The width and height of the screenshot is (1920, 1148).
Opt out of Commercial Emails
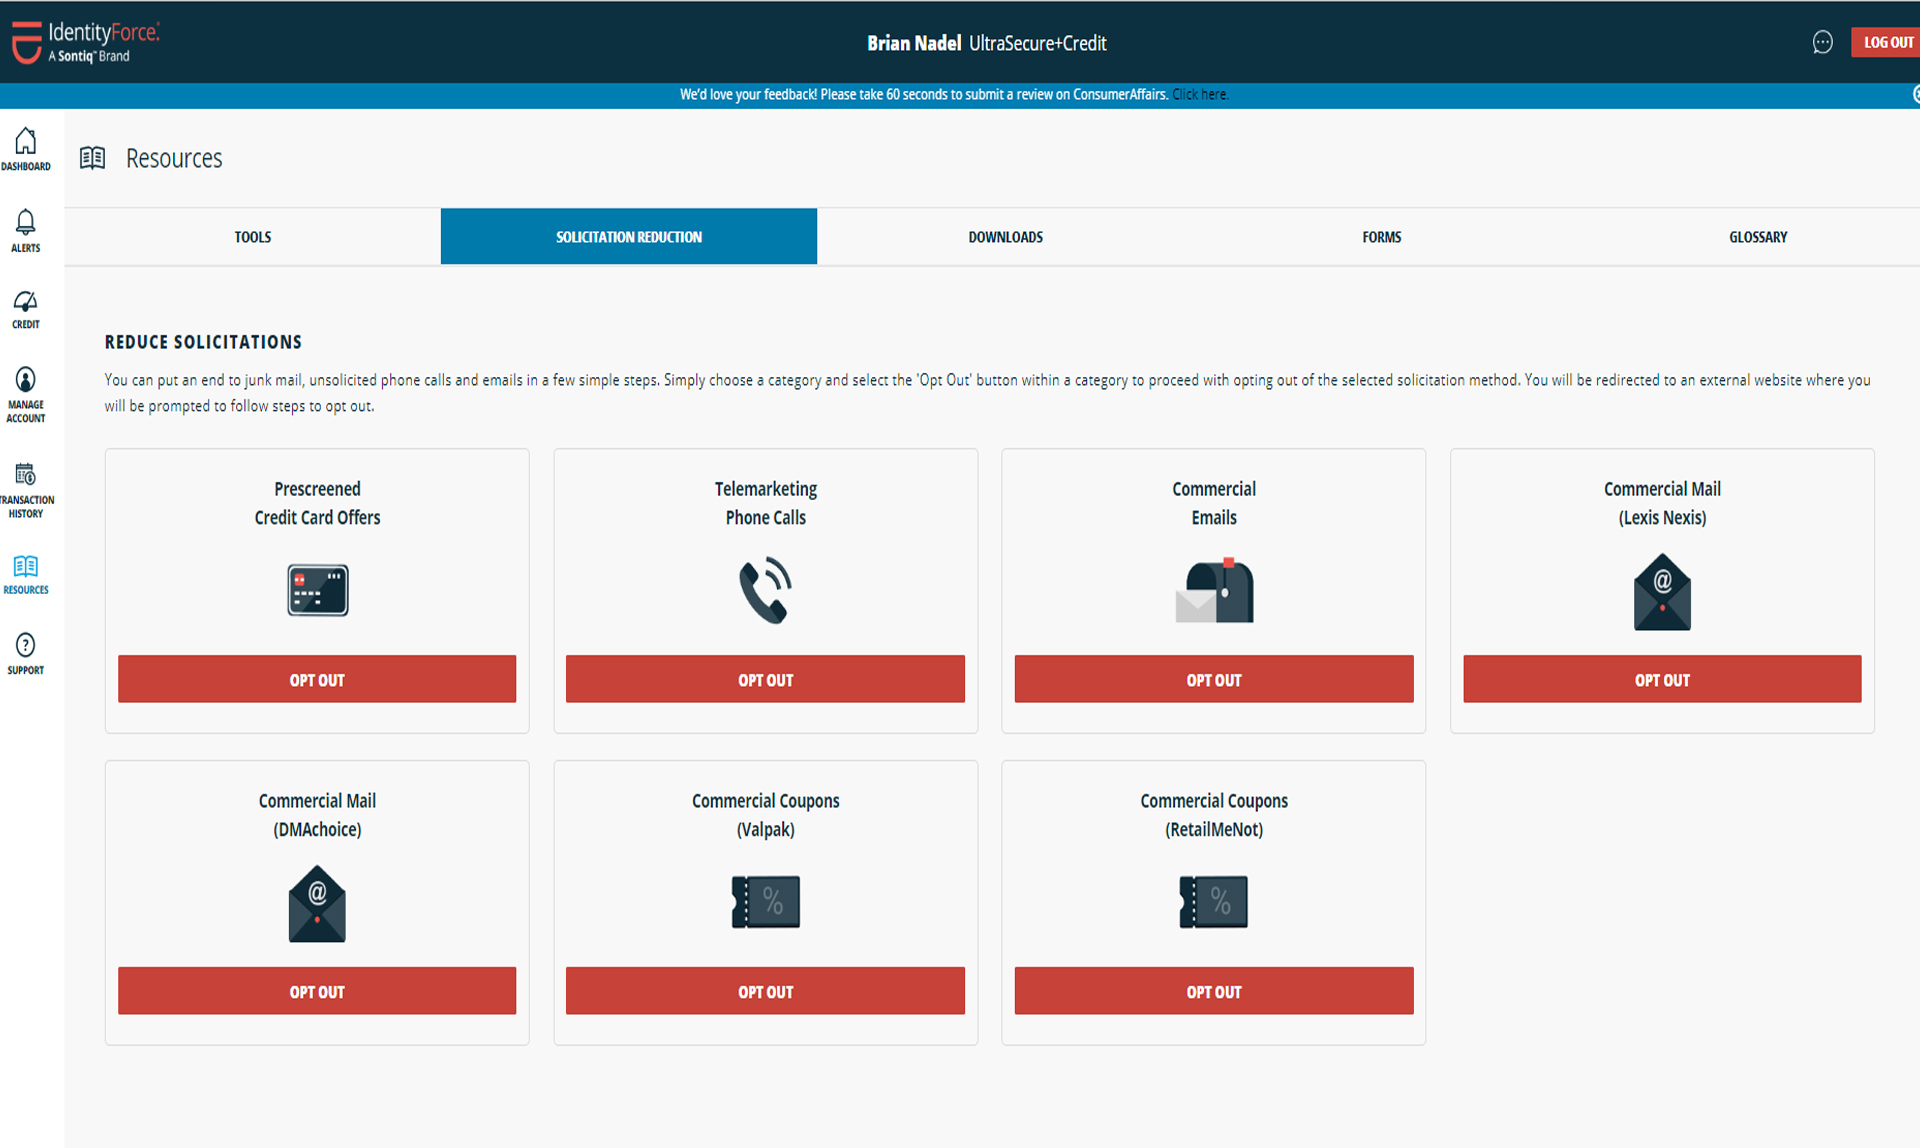coord(1214,679)
